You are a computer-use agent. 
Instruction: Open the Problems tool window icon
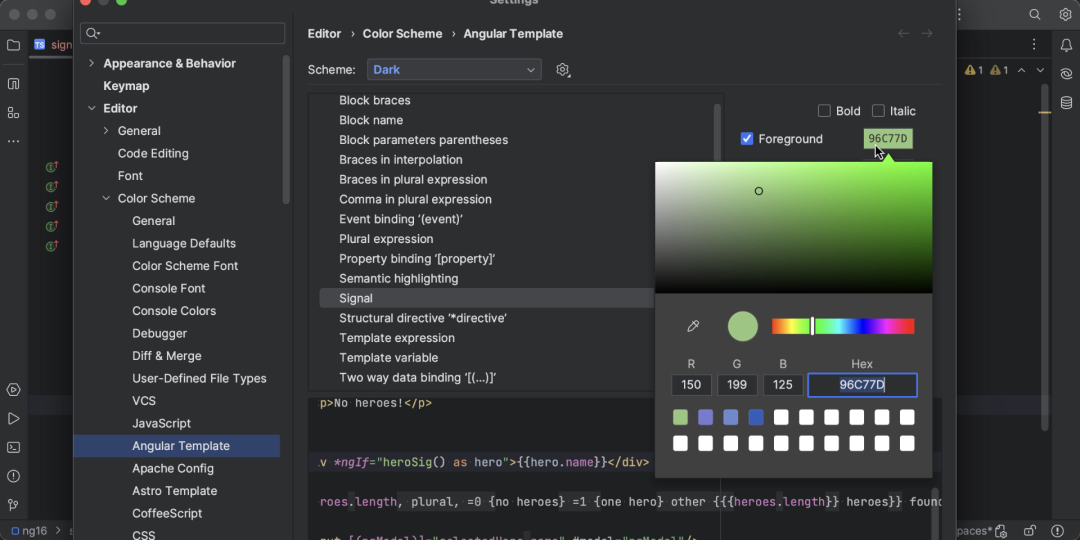(13, 477)
